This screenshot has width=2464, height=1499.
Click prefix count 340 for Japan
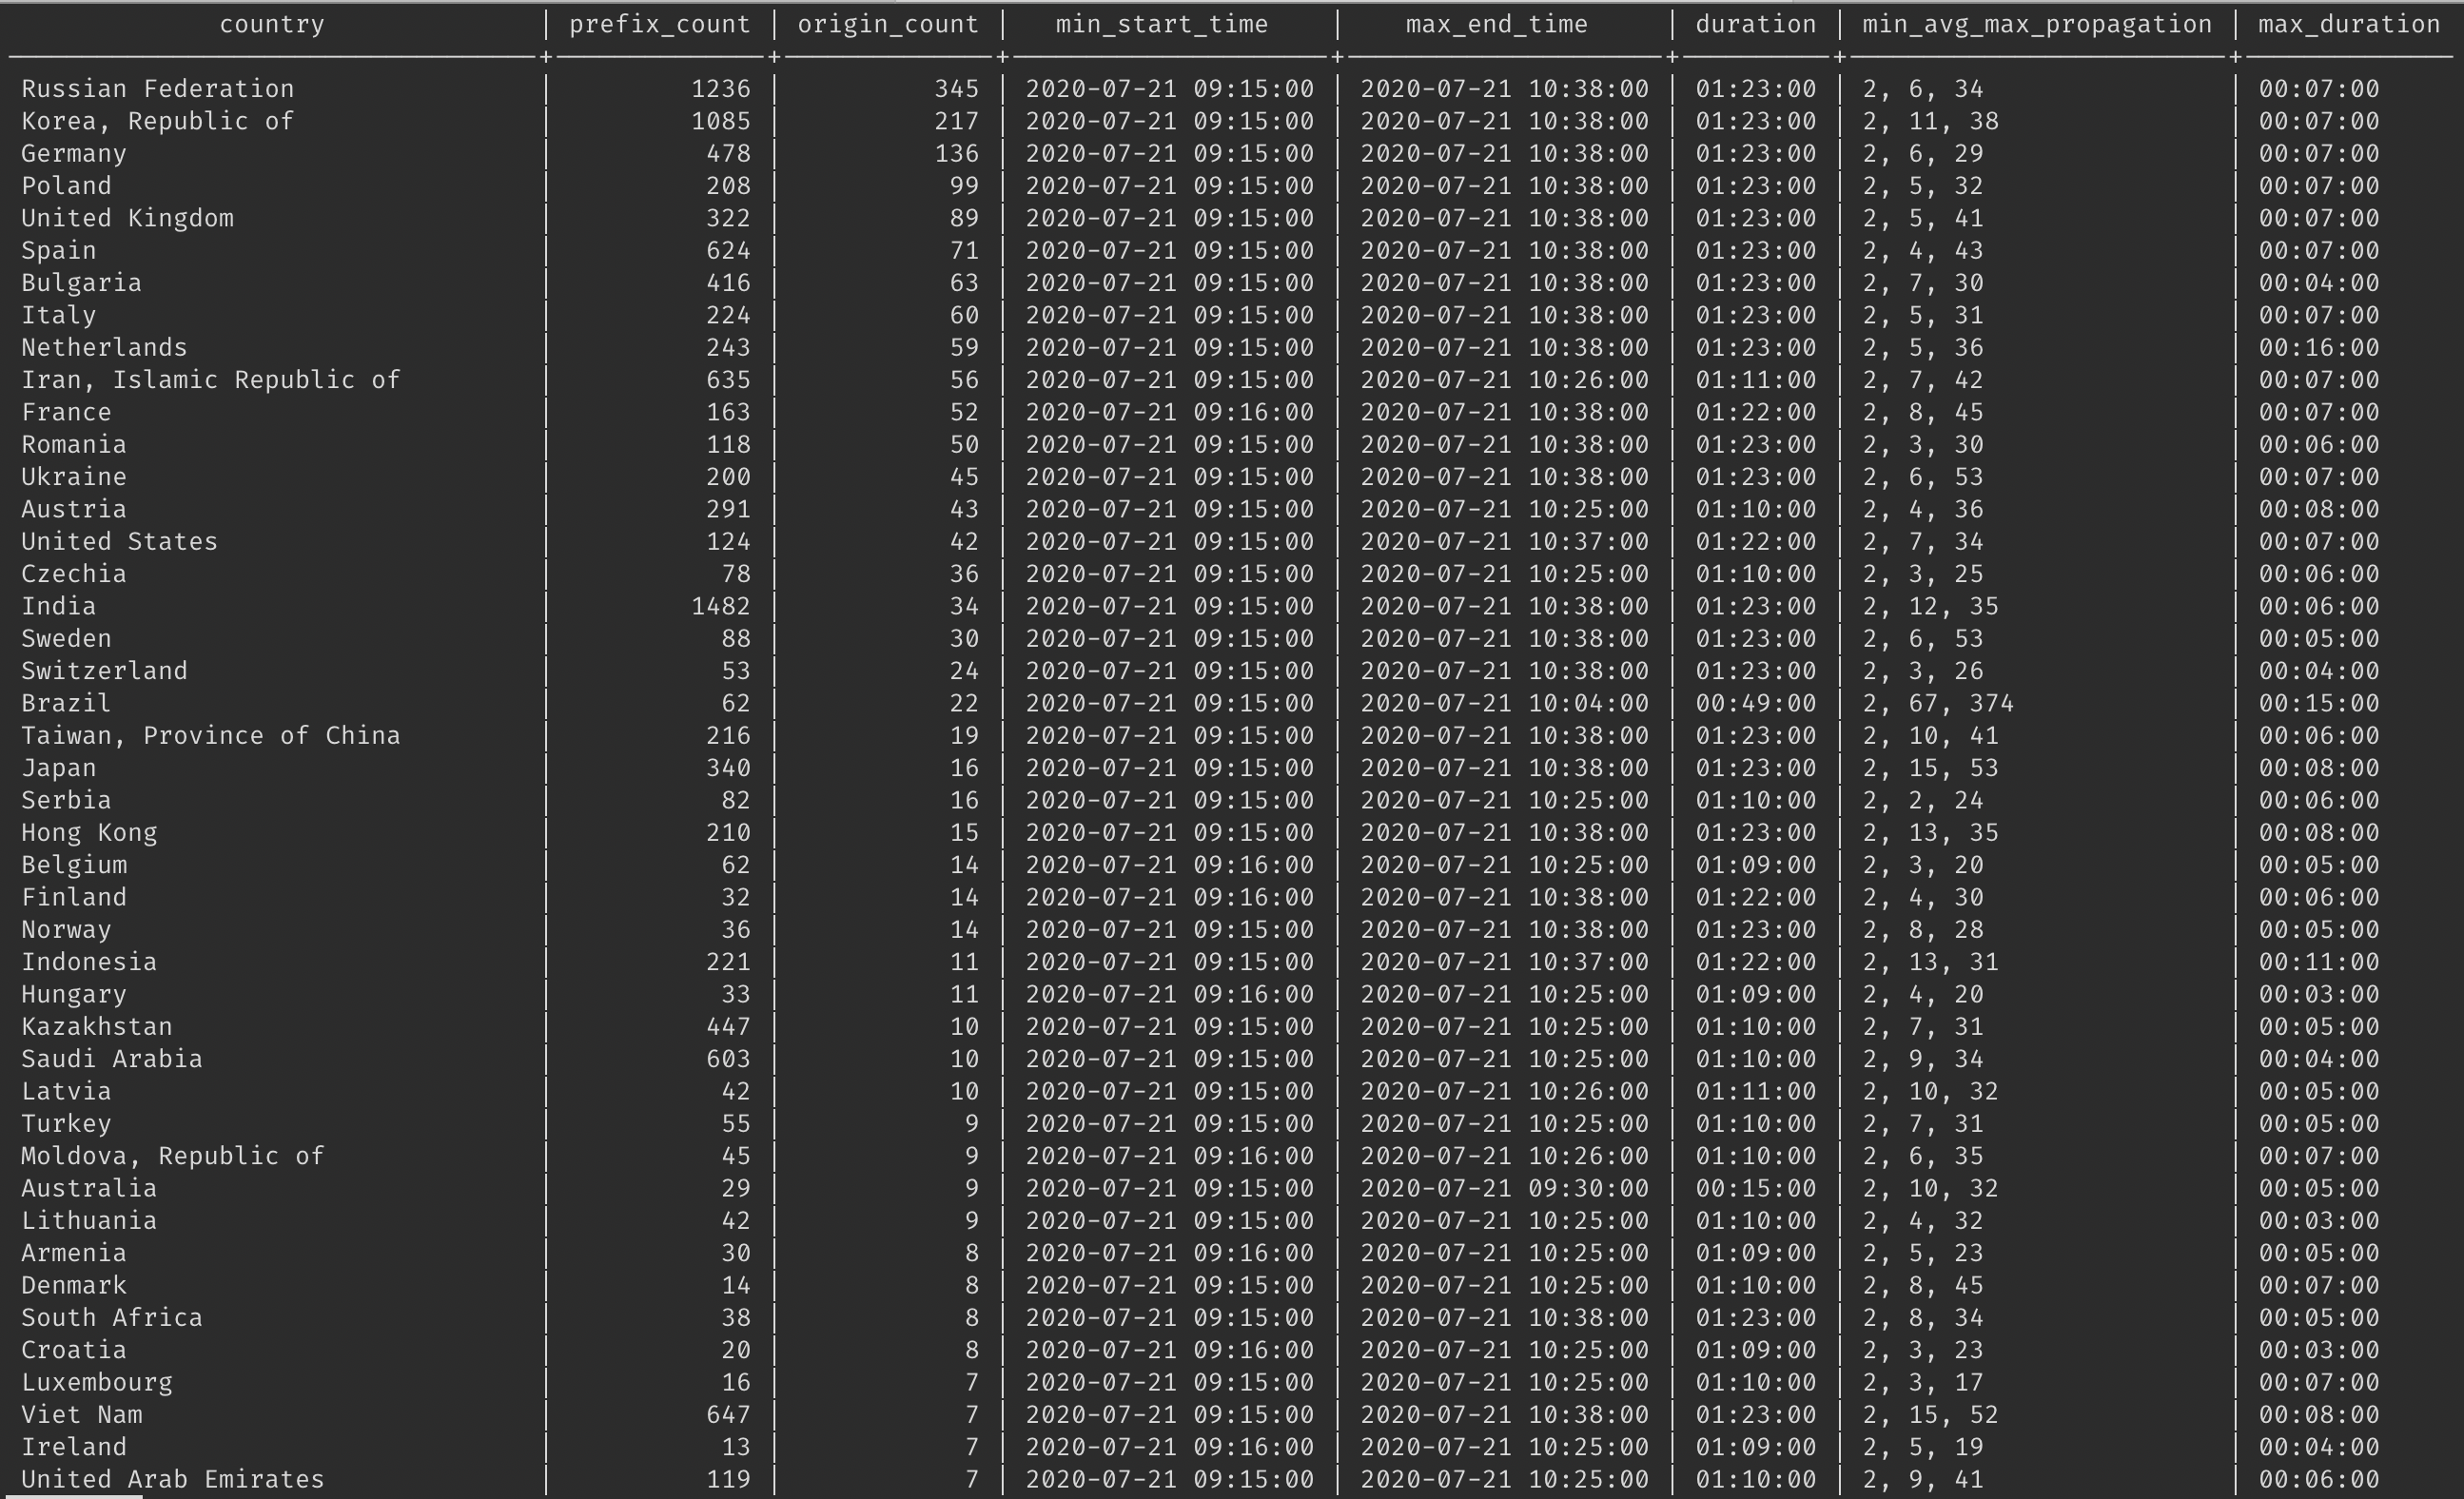(x=728, y=768)
